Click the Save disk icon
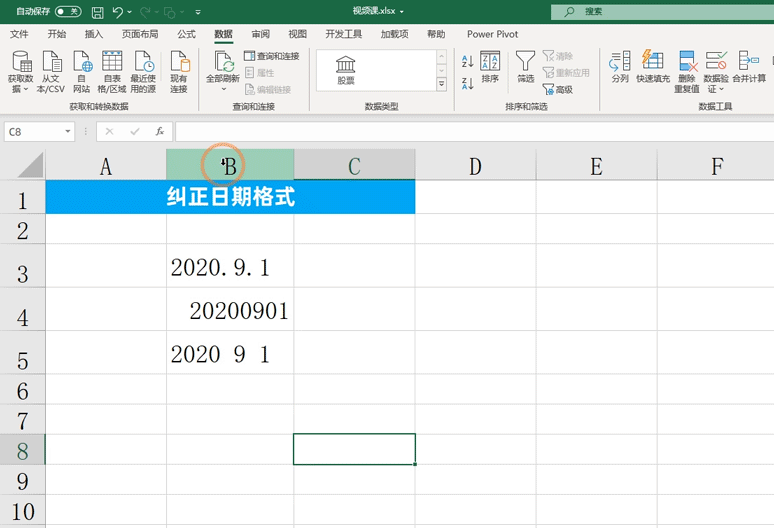The image size is (774, 528). 98,12
